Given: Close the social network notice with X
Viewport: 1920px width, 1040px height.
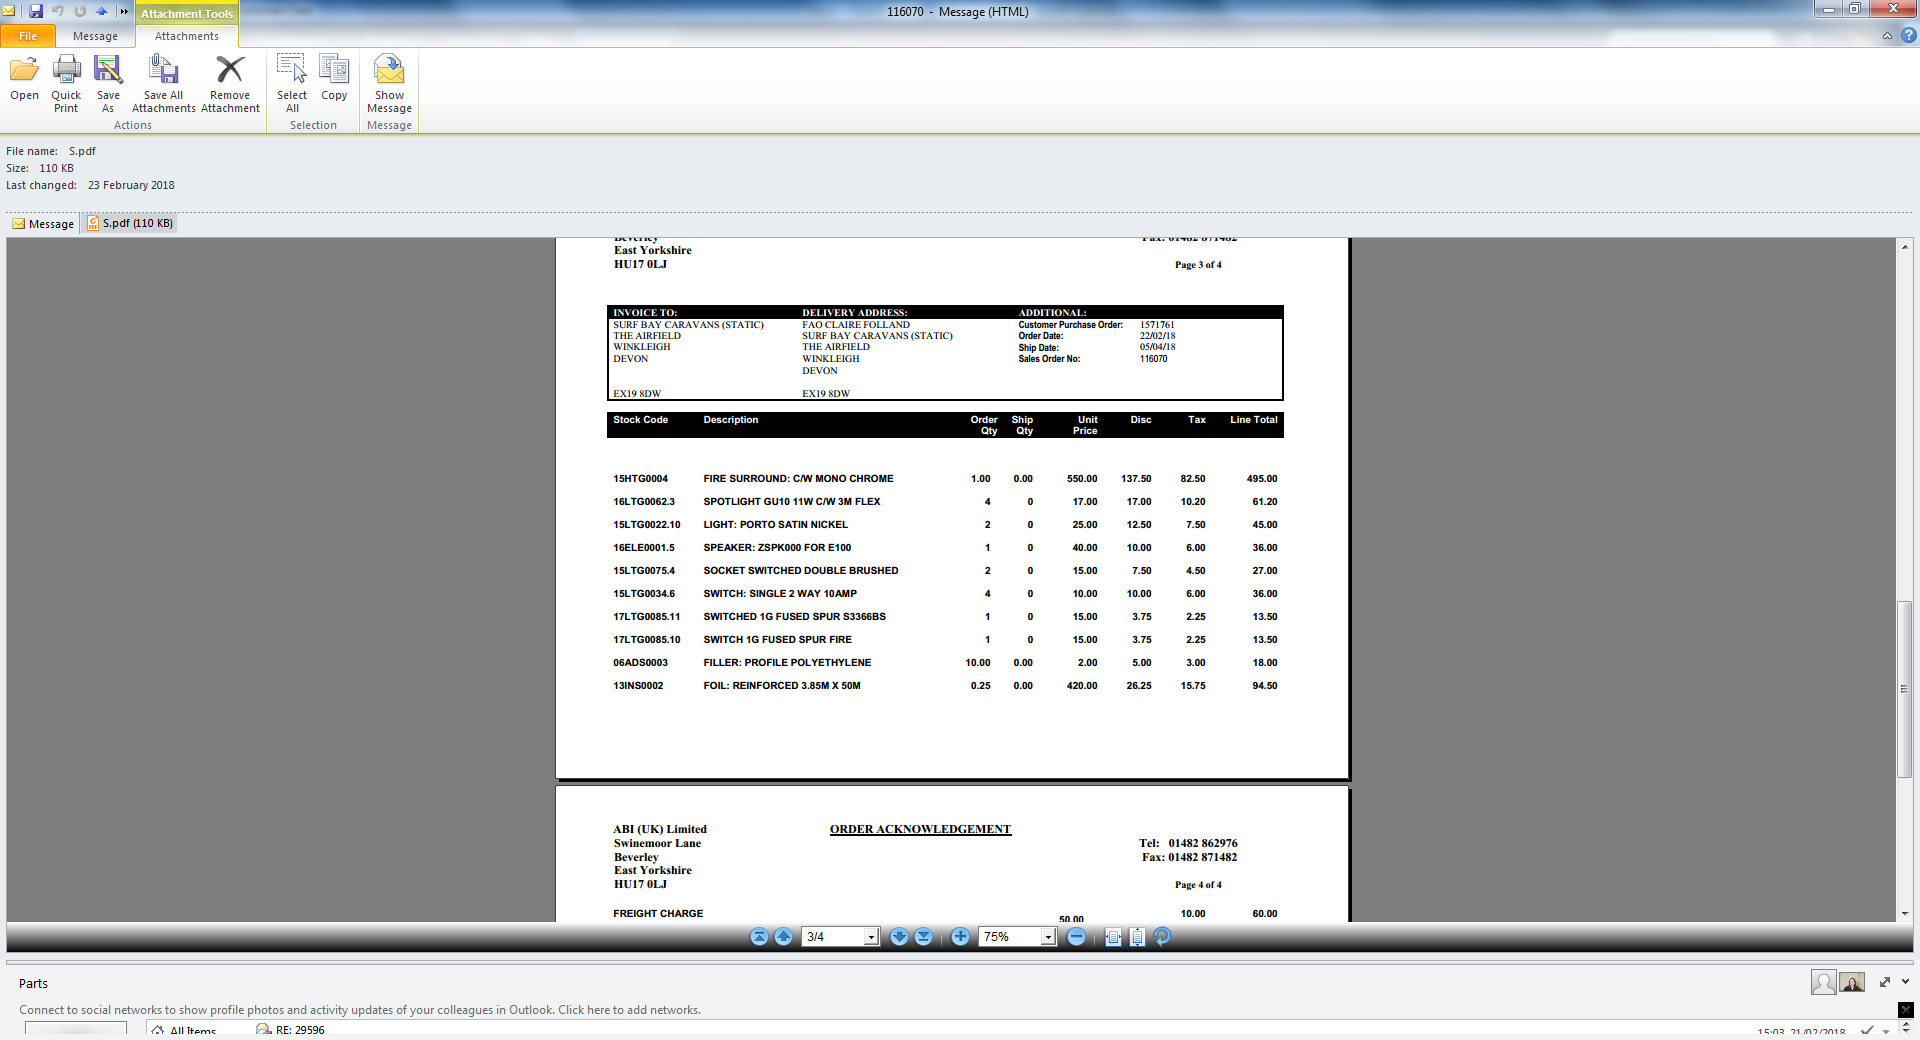Looking at the screenshot, I should point(1906,1010).
